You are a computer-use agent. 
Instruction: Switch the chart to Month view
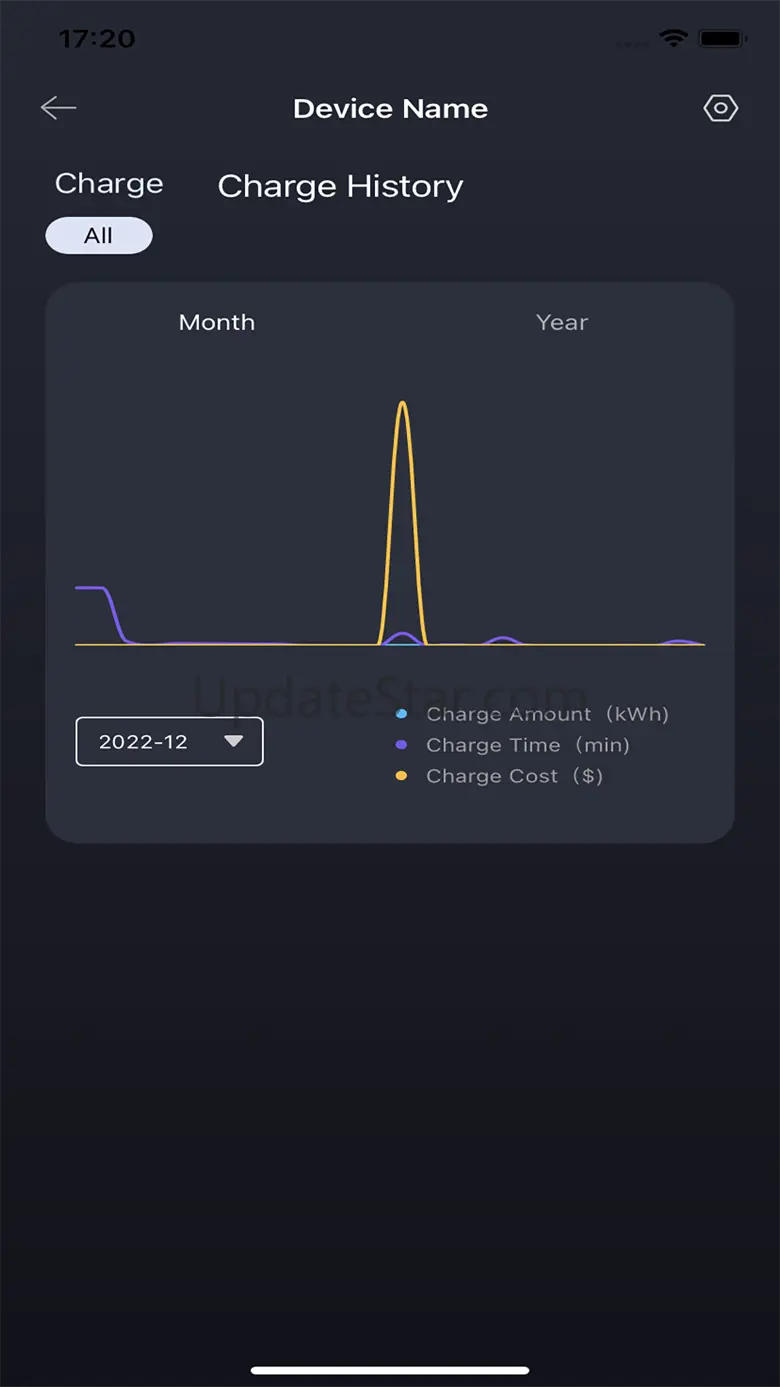[217, 322]
